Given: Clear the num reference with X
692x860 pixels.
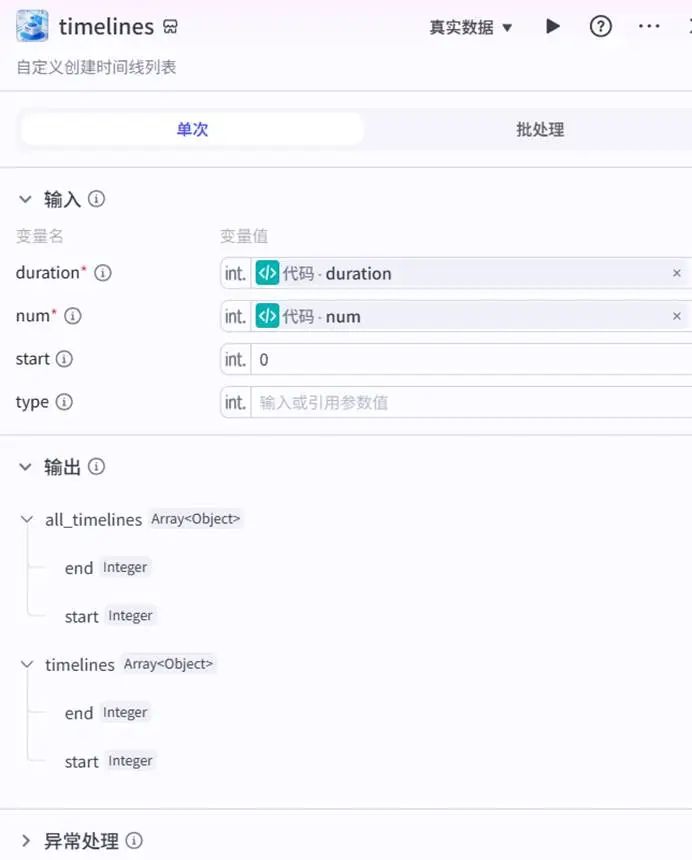Looking at the screenshot, I should point(677,316).
